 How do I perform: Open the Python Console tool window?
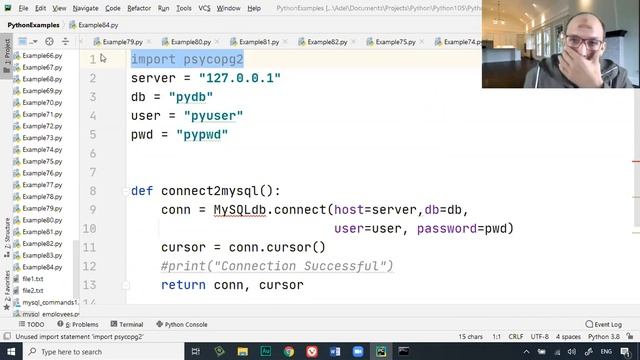click(182, 324)
